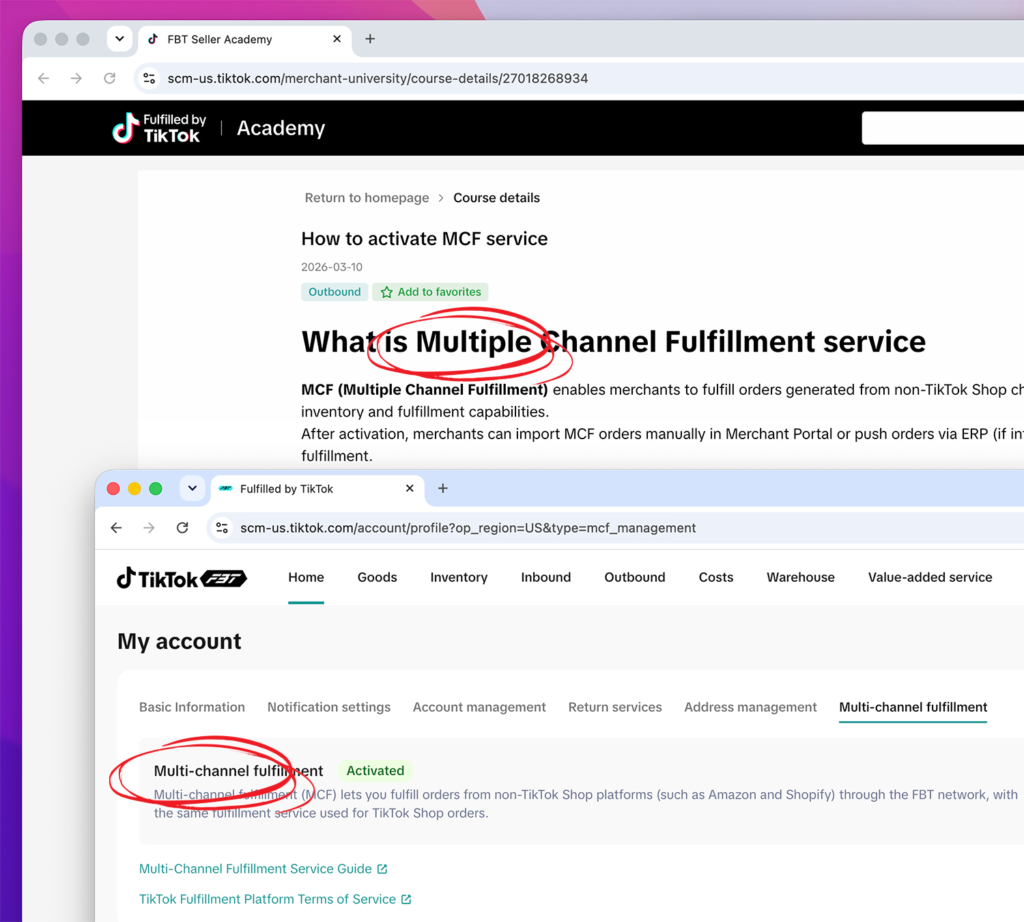Screen dimensions: 1024x922
Task: Click Return to homepage breadcrumb
Action: (367, 198)
